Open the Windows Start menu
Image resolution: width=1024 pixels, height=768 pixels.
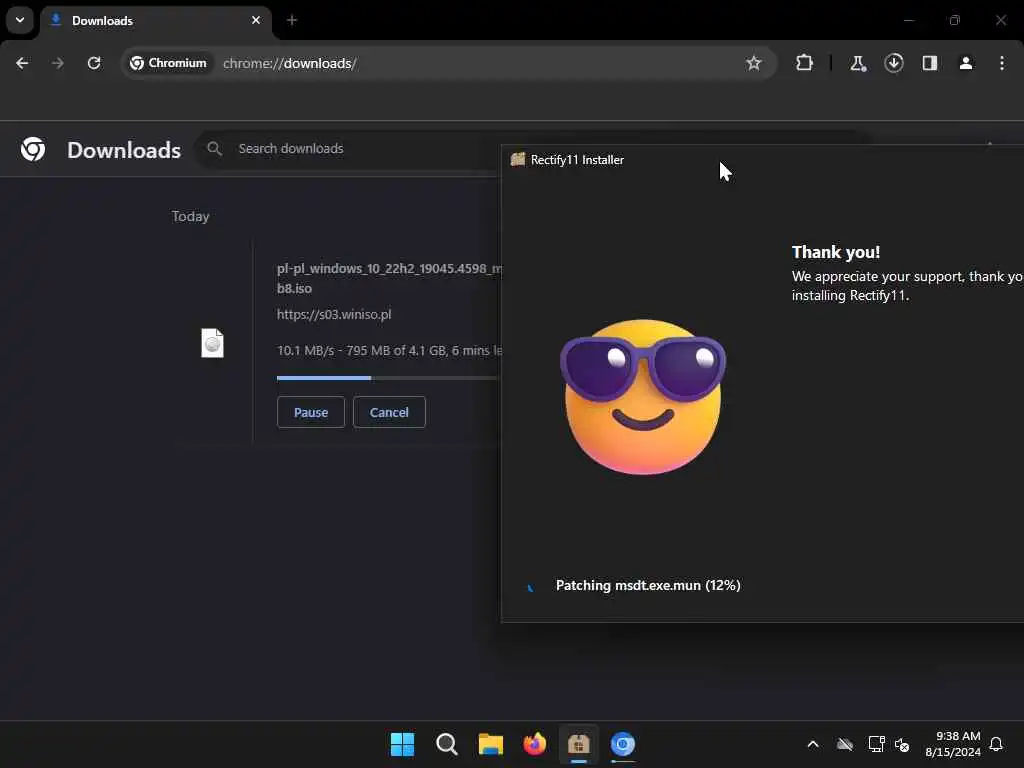(x=402, y=744)
